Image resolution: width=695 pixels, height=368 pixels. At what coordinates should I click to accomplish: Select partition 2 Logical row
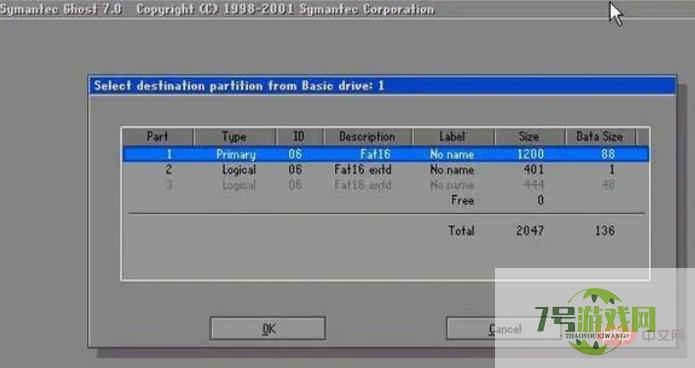click(x=386, y=169)
